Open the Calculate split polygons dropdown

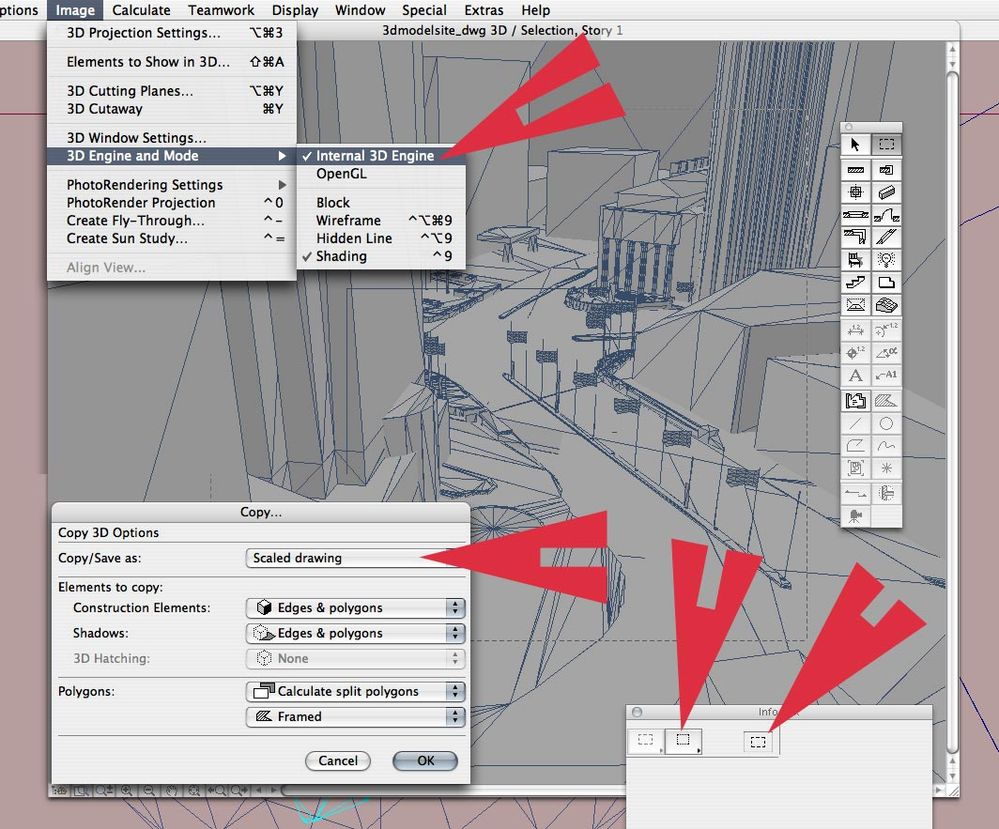[355, 691]
